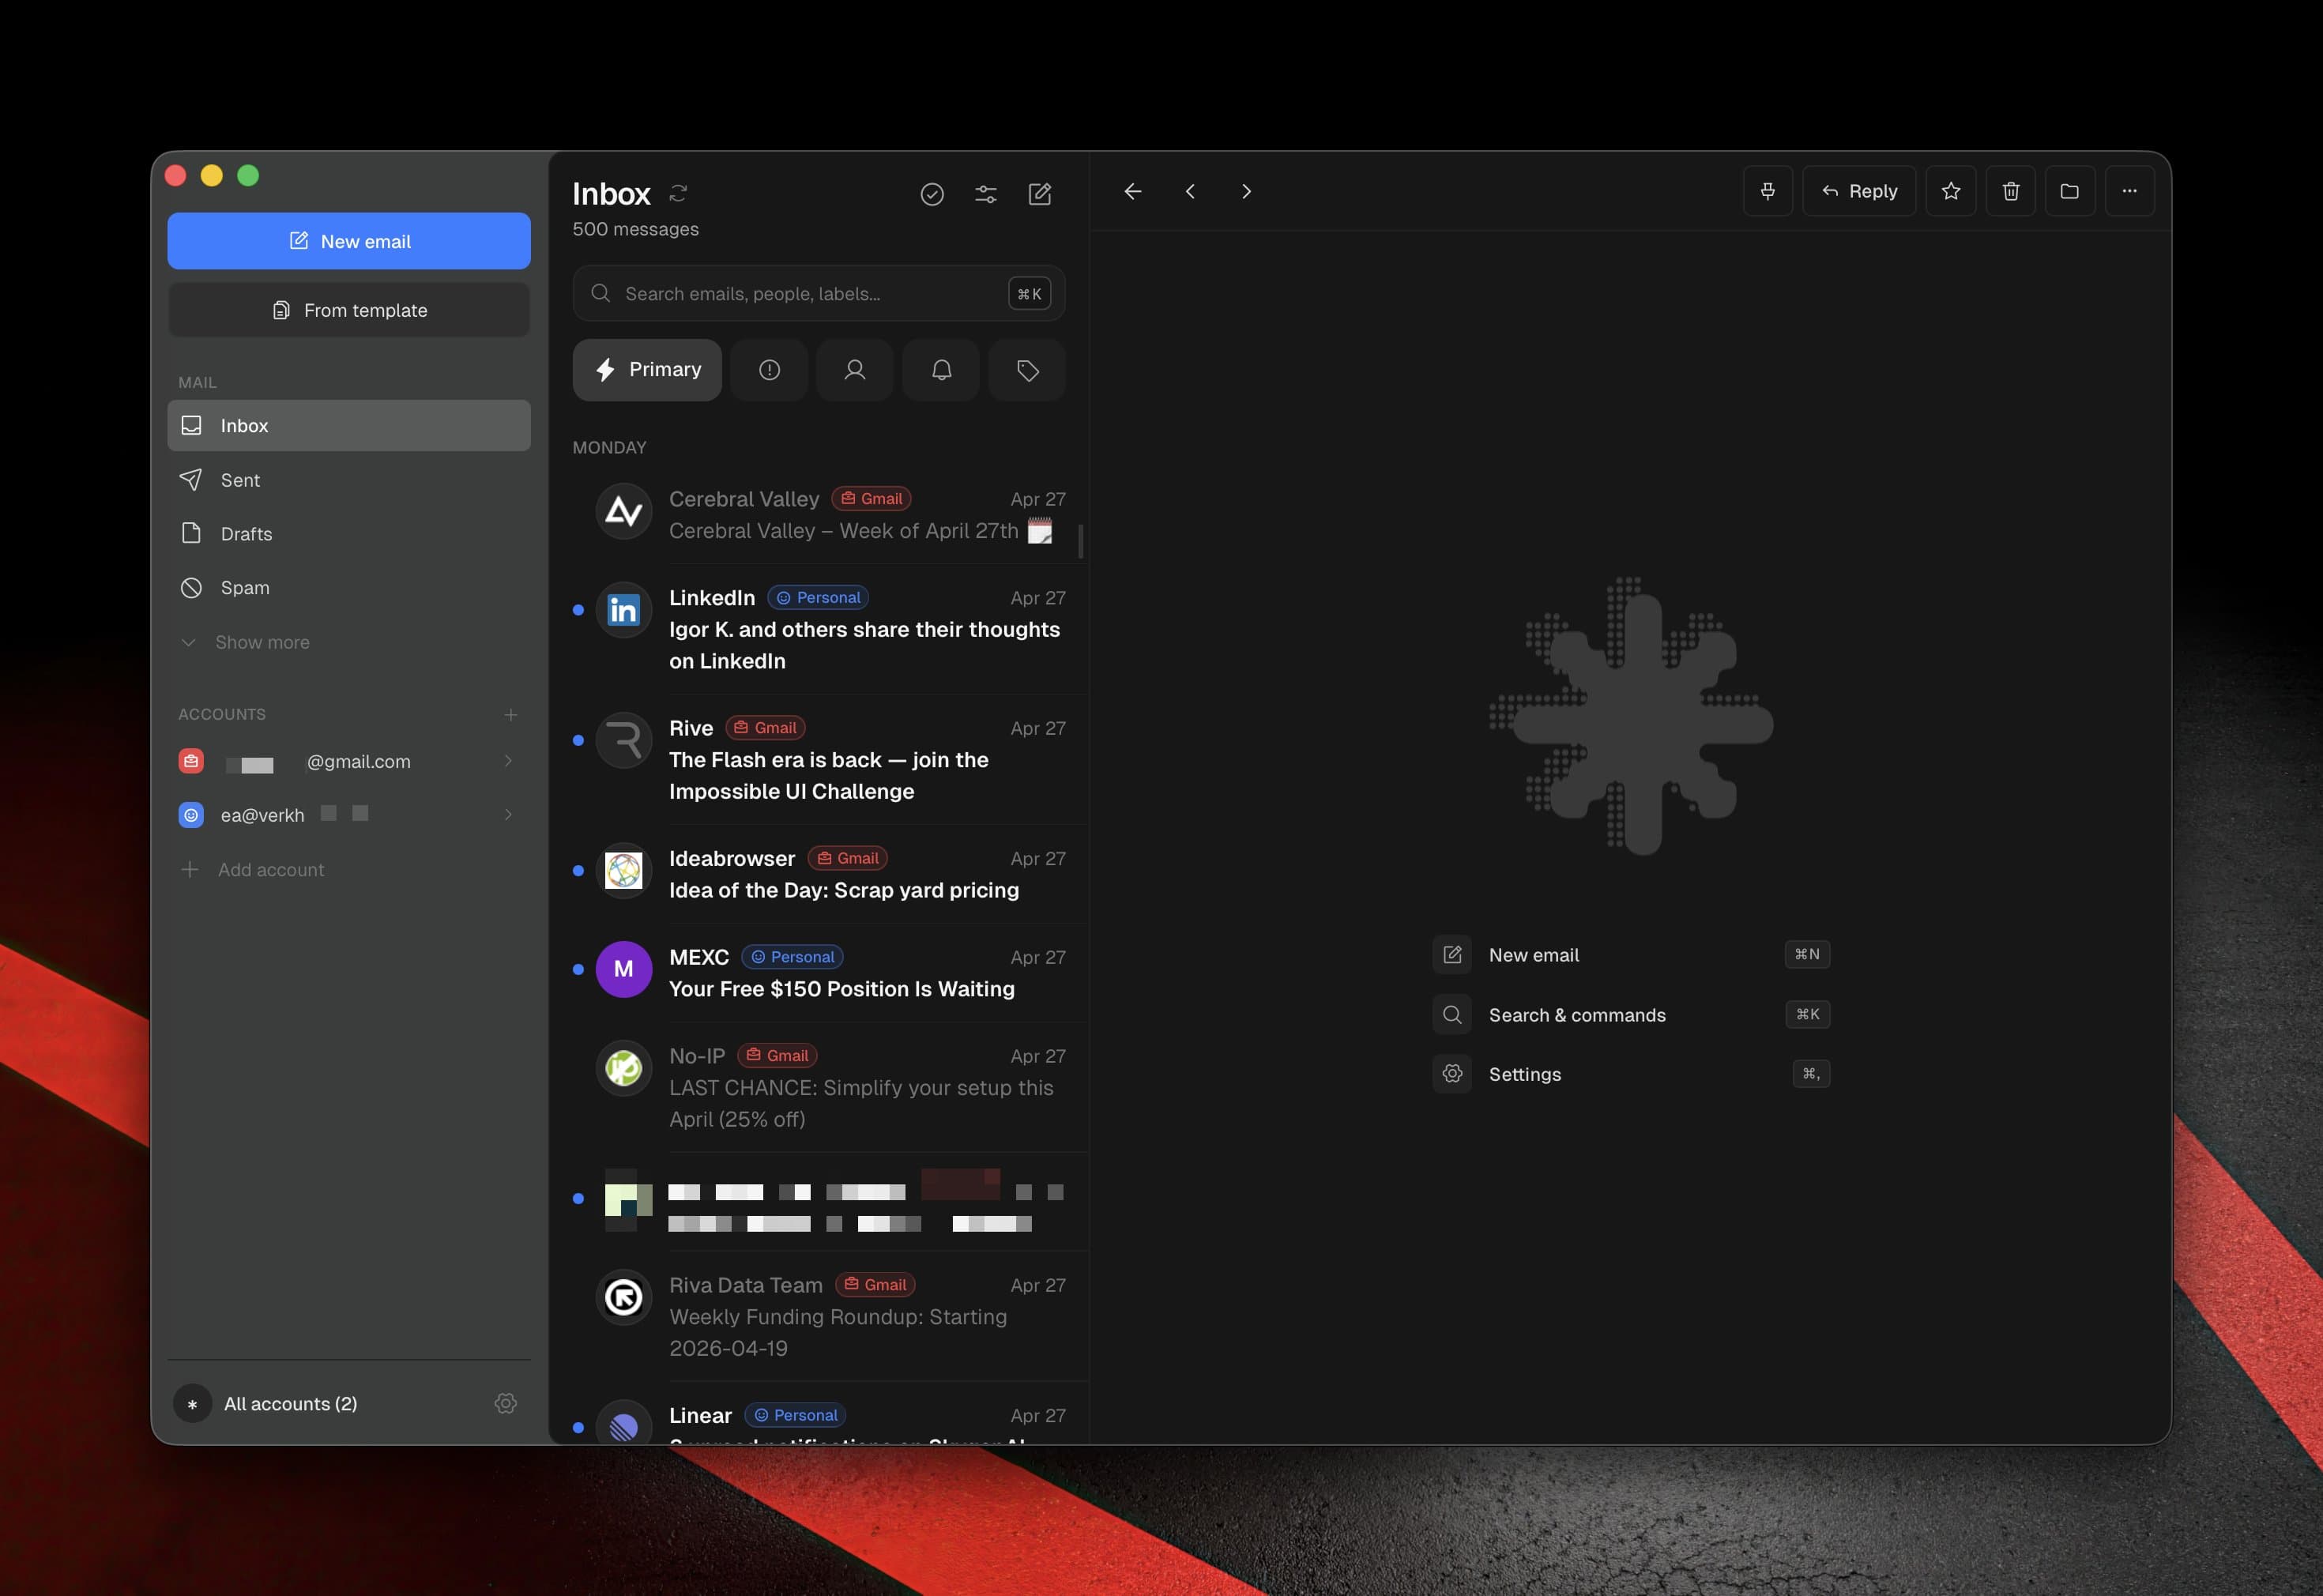Image resolution: width=2323 pixels, height=1596 pixels.
Task: Click the message list scrollbar thumb
Action: (x=1081, y=541)
